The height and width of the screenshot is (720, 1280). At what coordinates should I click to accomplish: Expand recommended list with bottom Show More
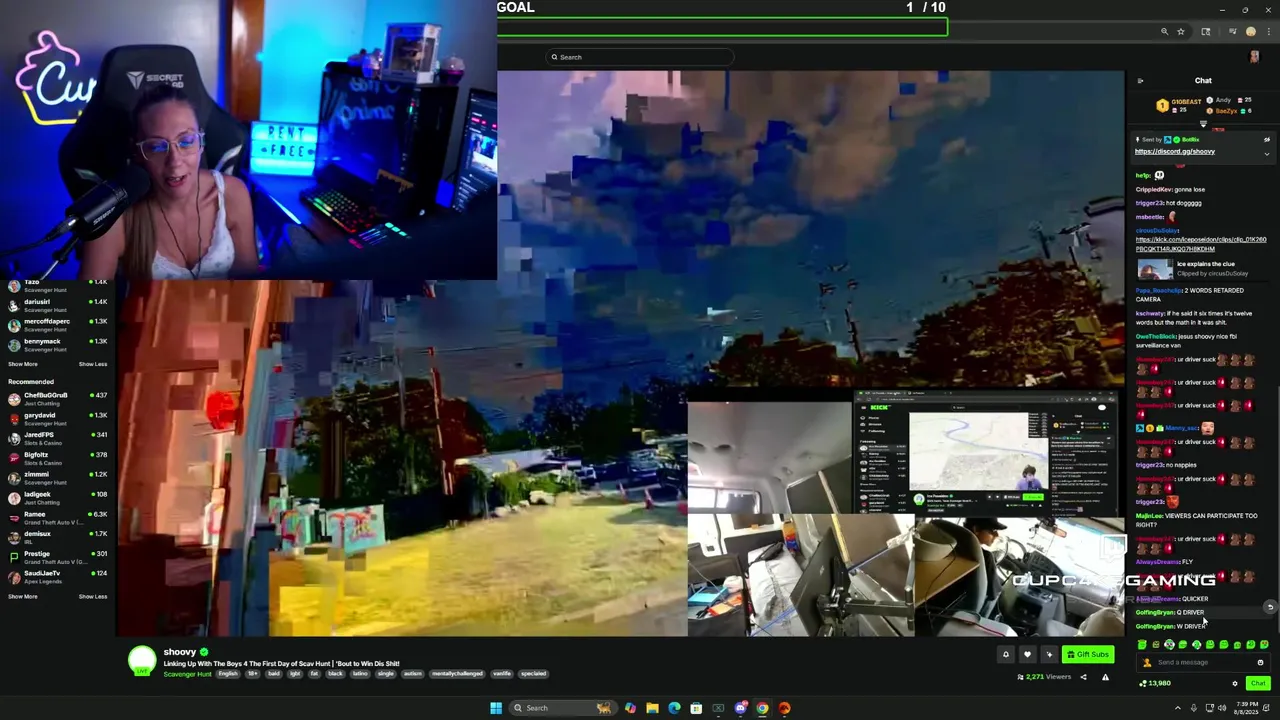coord(23,596)
